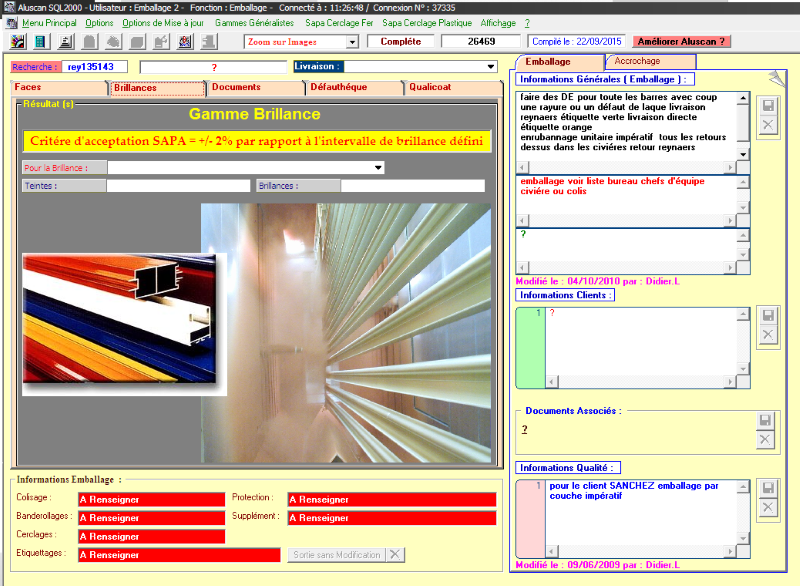The height and width of the screenshot is (586, 800).
Task: Click down arrow in red emballage note box
Action: click(x=743, y=208)
